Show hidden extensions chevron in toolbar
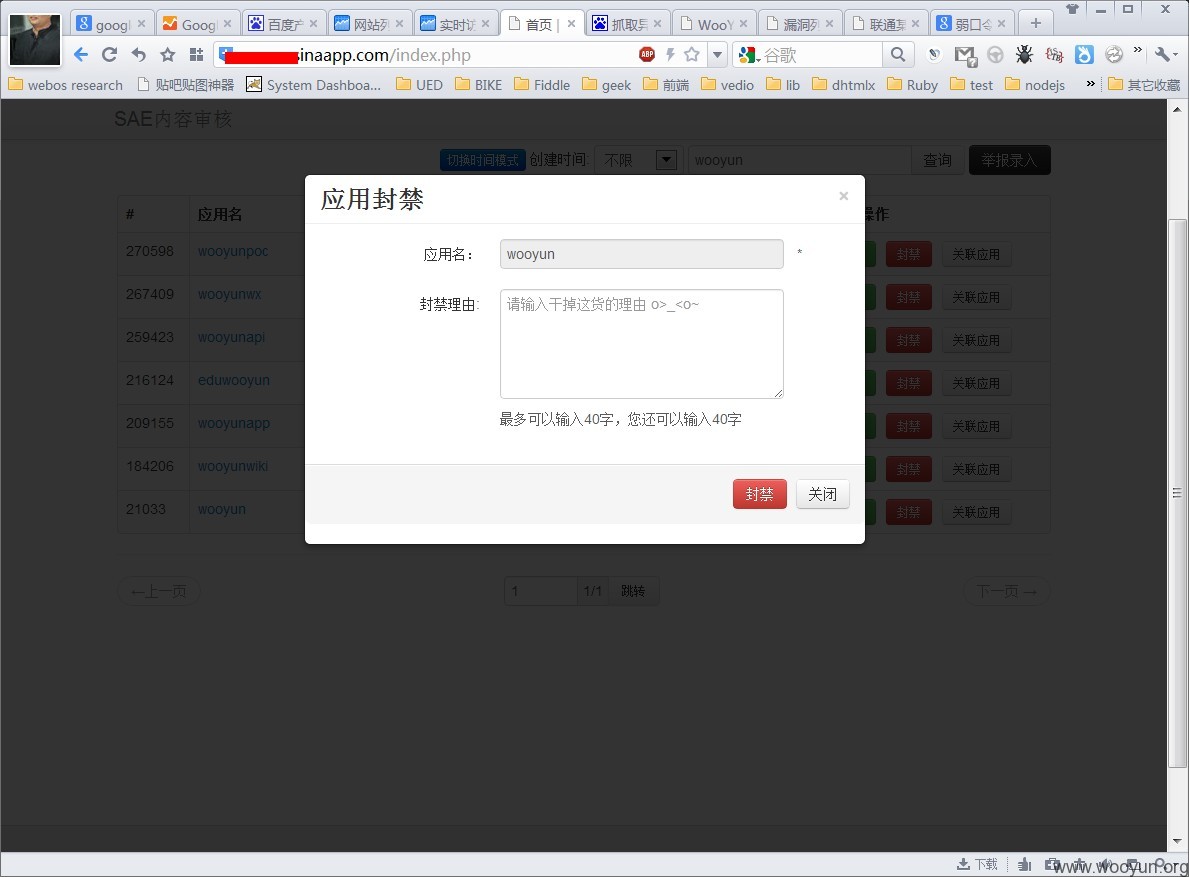The image size is (1189, 877). tap(1137, 51)
